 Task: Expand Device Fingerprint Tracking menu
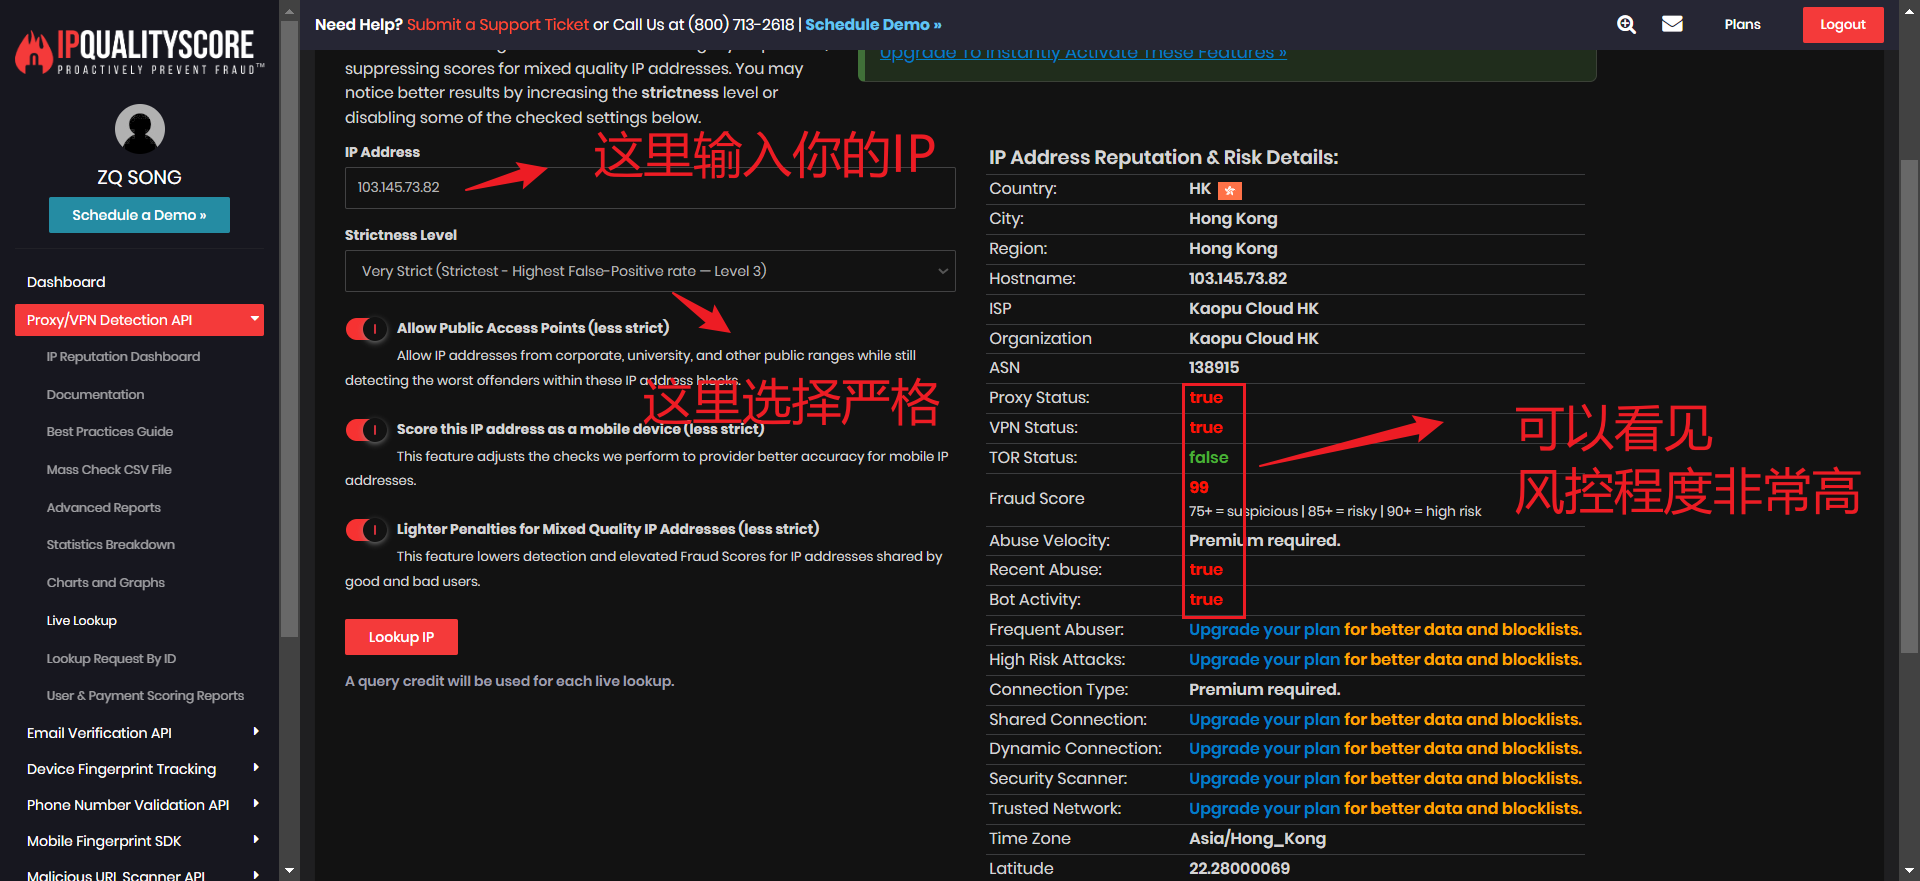point(139,769)
